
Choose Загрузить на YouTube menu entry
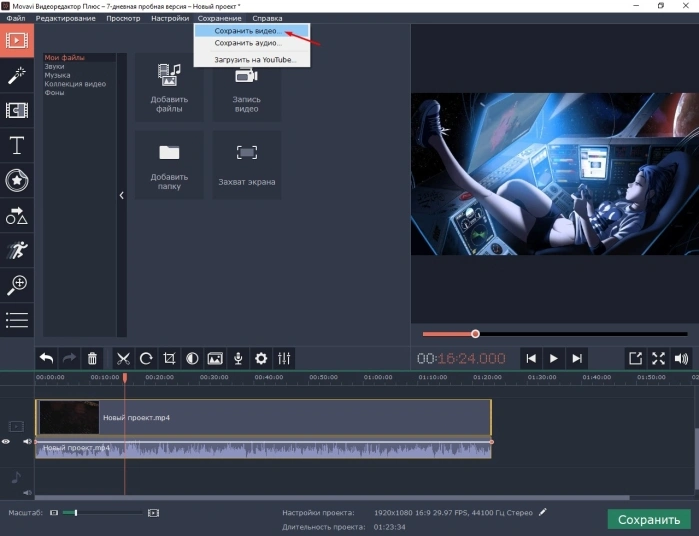pos(252,60)
